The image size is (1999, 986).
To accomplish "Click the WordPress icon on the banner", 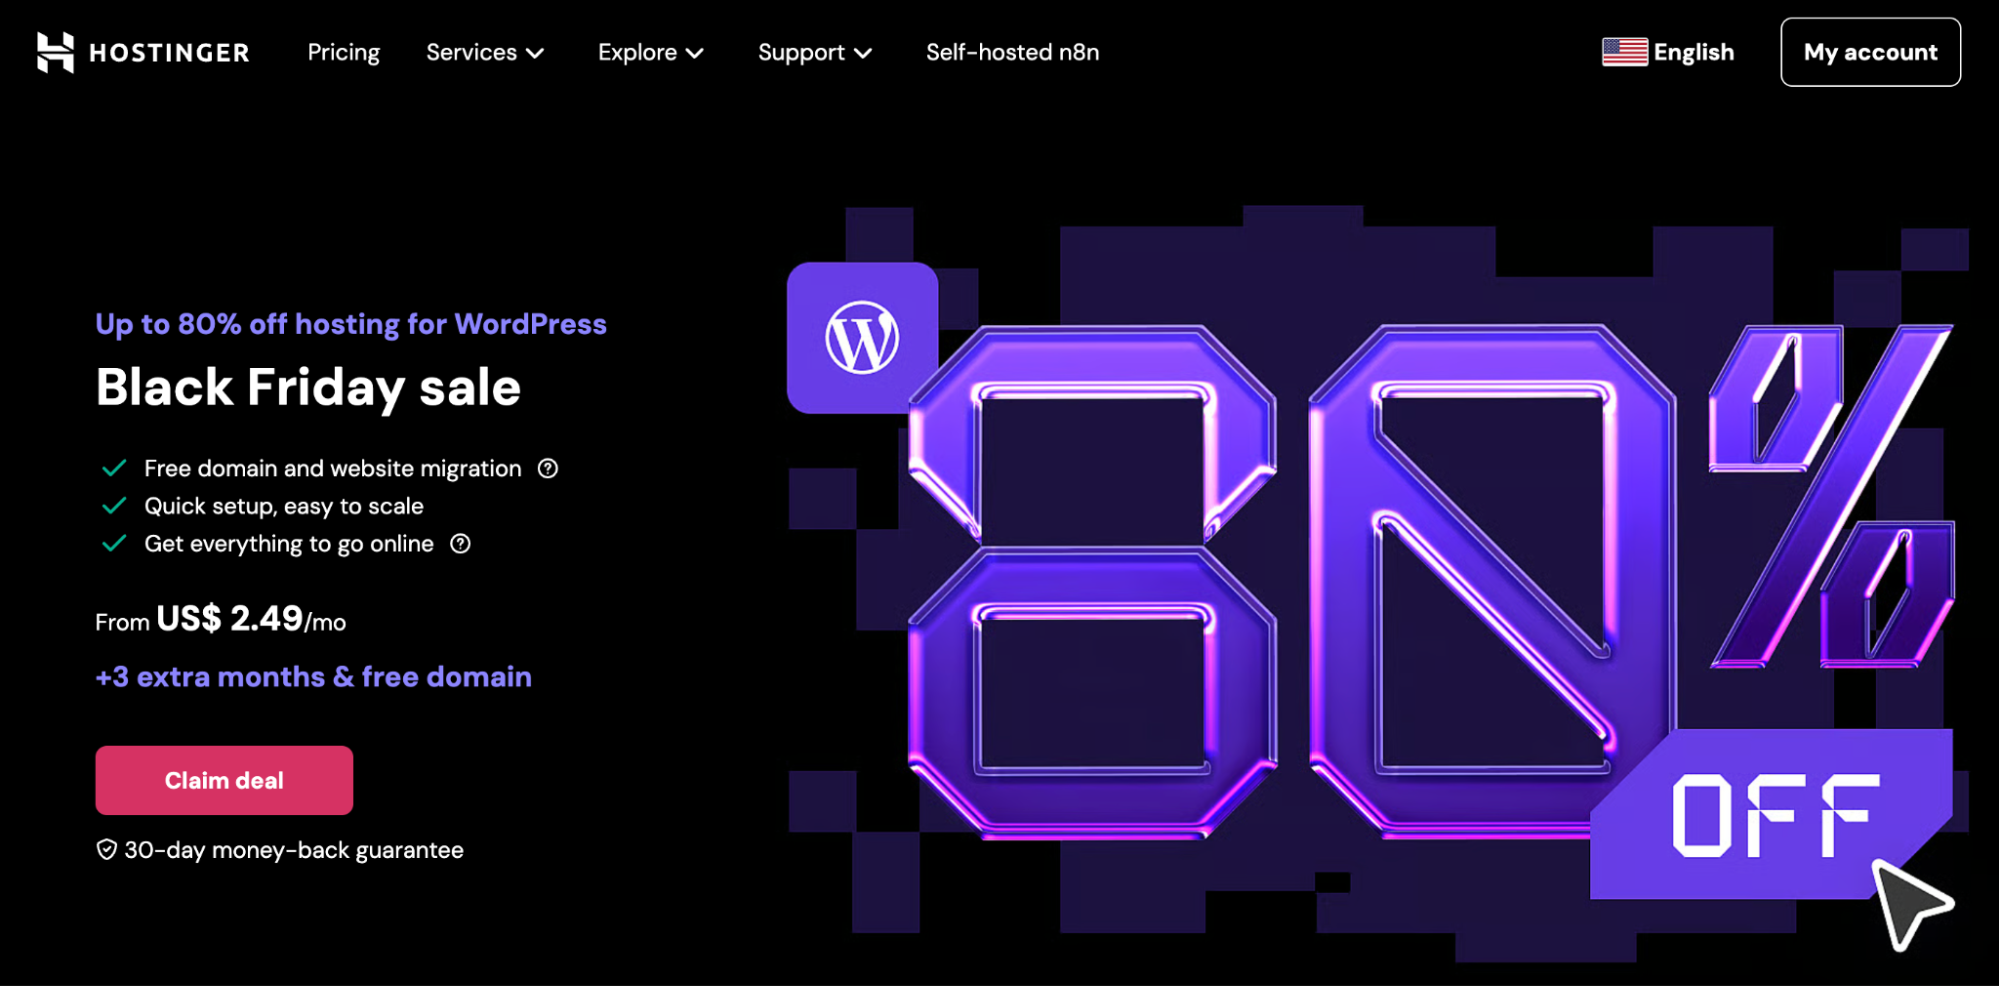I will tap(863, 338).
